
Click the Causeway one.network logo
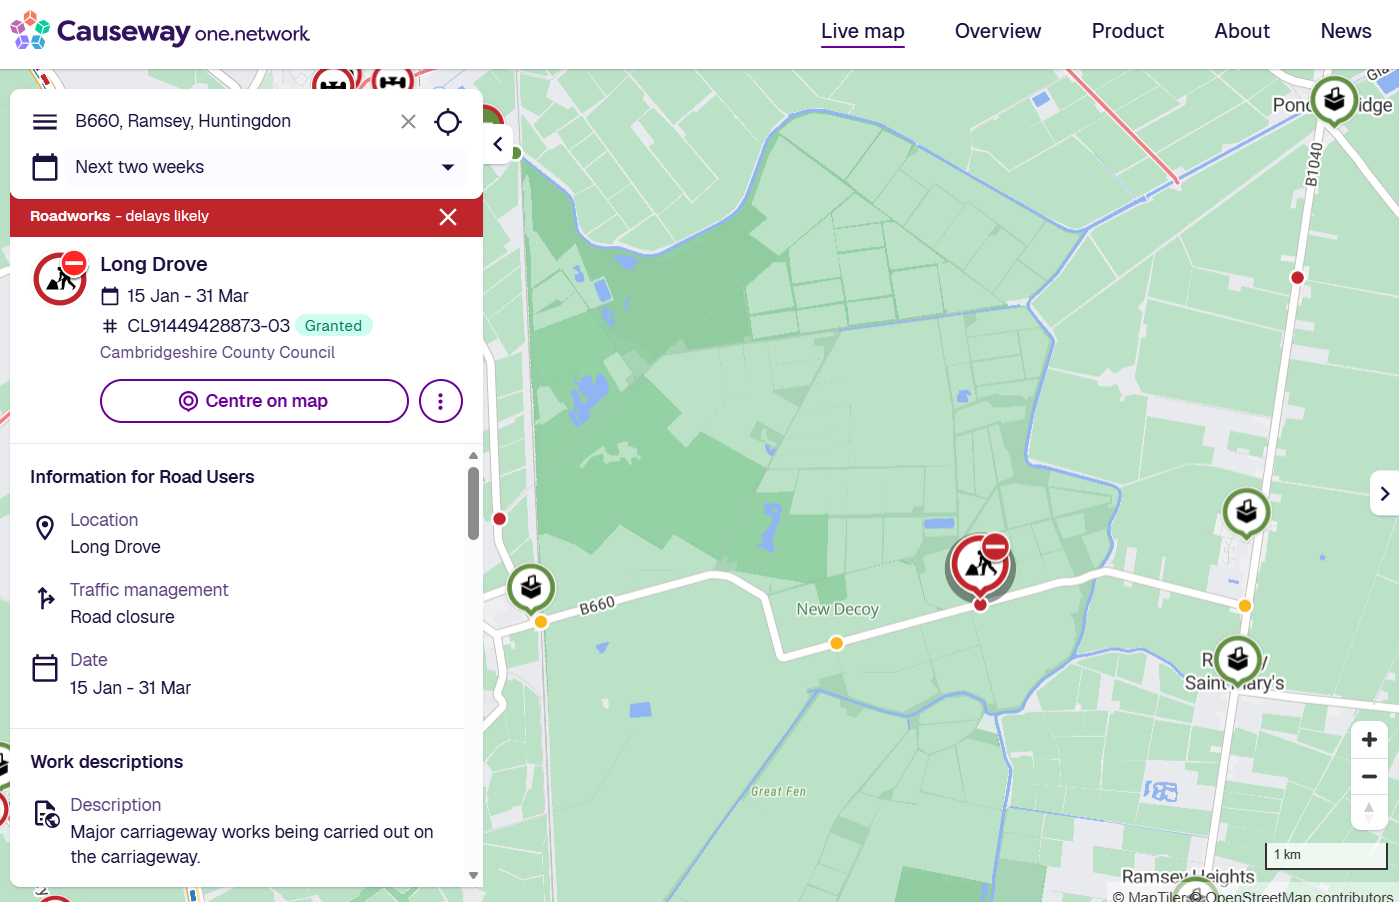point(160,32)
